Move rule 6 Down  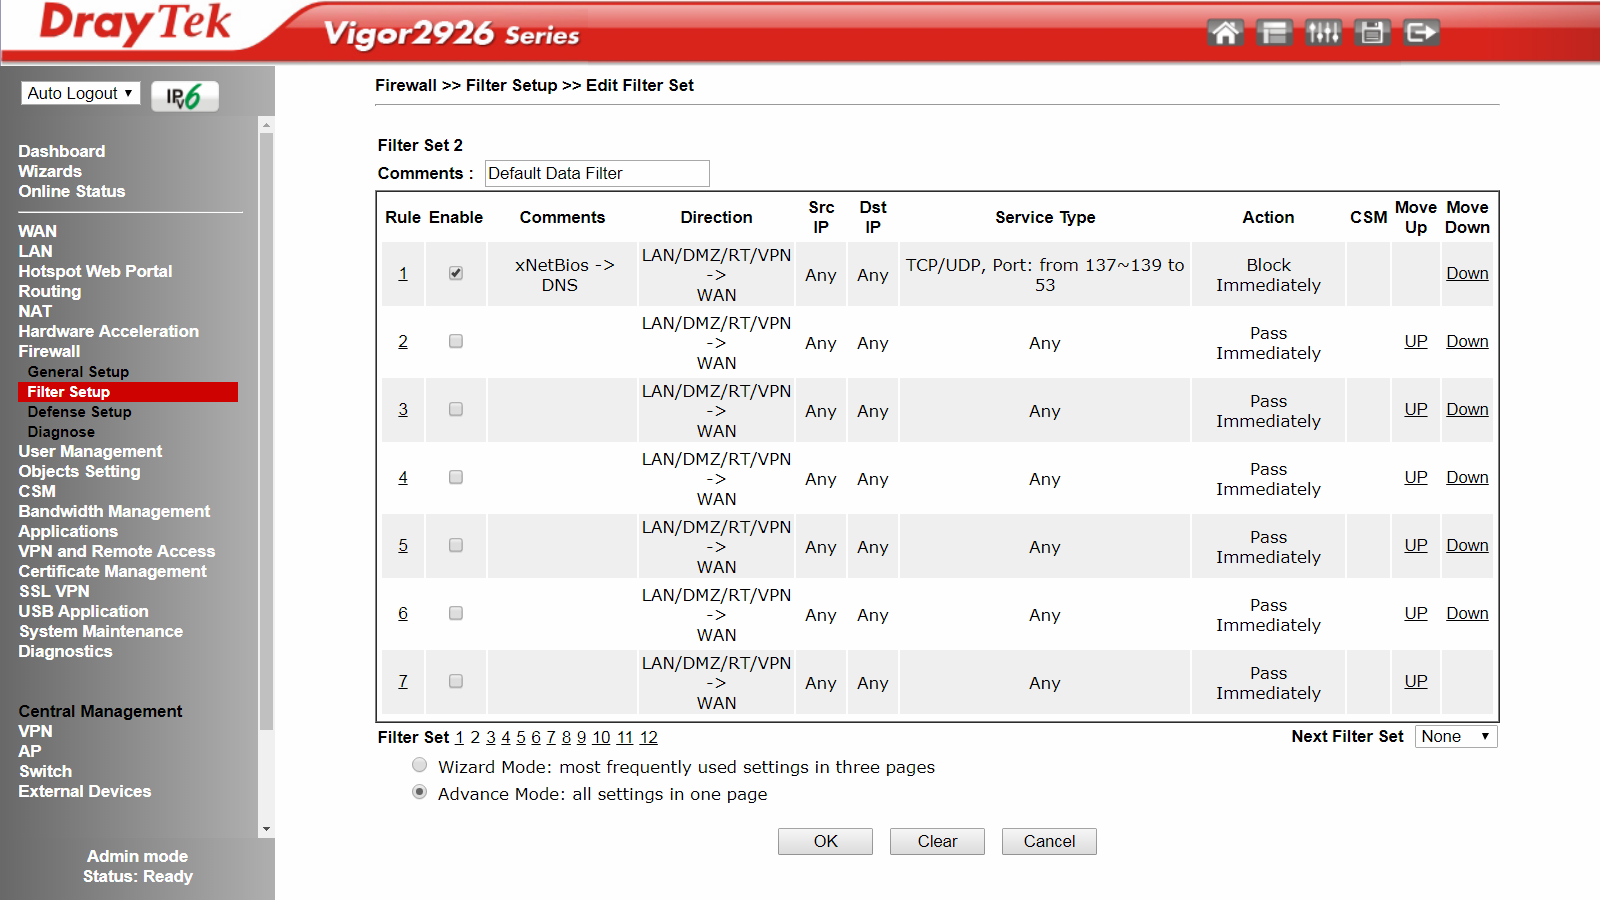coord(1467,613)
